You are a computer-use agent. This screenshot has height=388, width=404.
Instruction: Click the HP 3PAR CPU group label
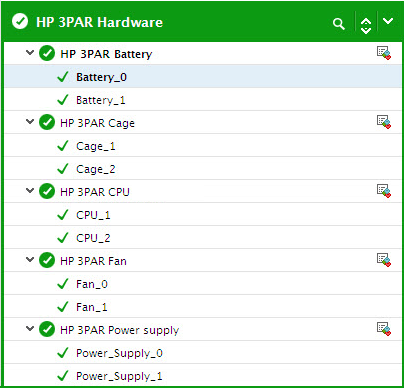tap(95, 192)
